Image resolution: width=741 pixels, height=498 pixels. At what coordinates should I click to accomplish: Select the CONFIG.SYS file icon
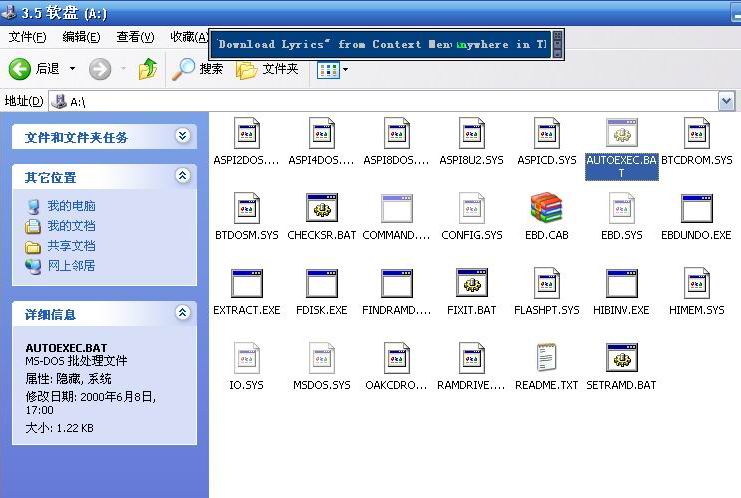pos(472,208)
